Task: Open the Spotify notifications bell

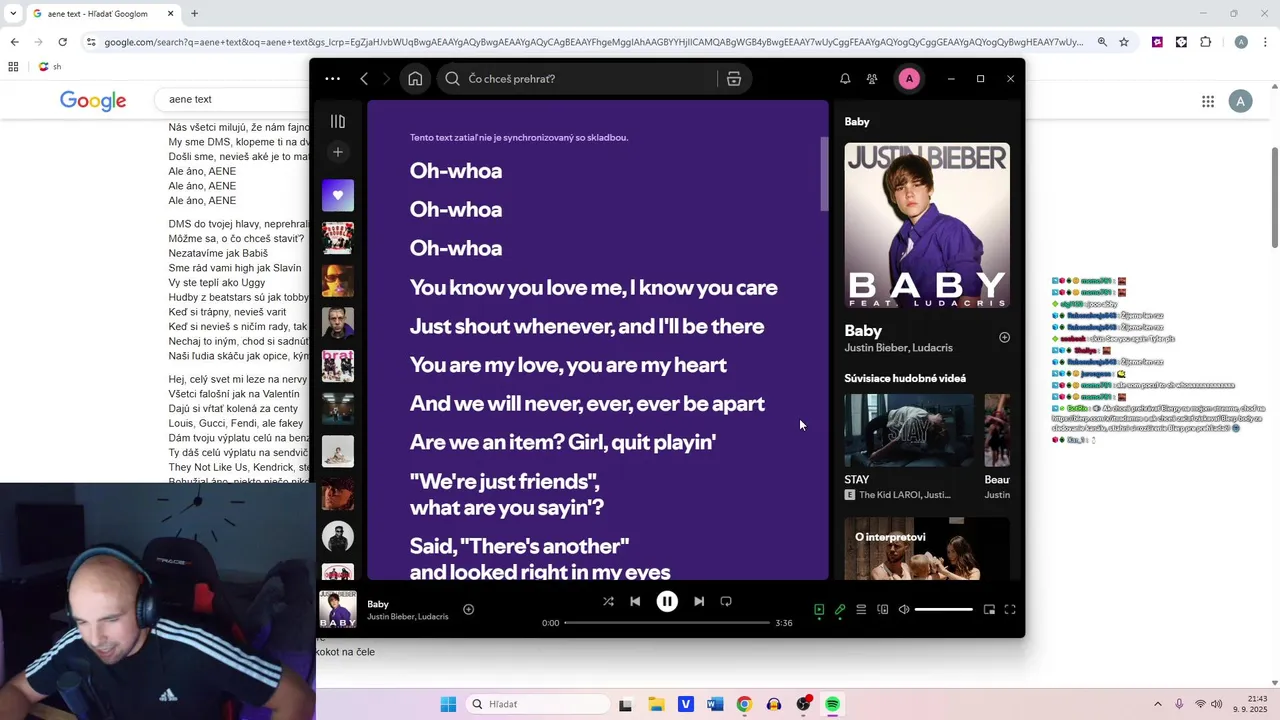Action: tap(845, 79)
